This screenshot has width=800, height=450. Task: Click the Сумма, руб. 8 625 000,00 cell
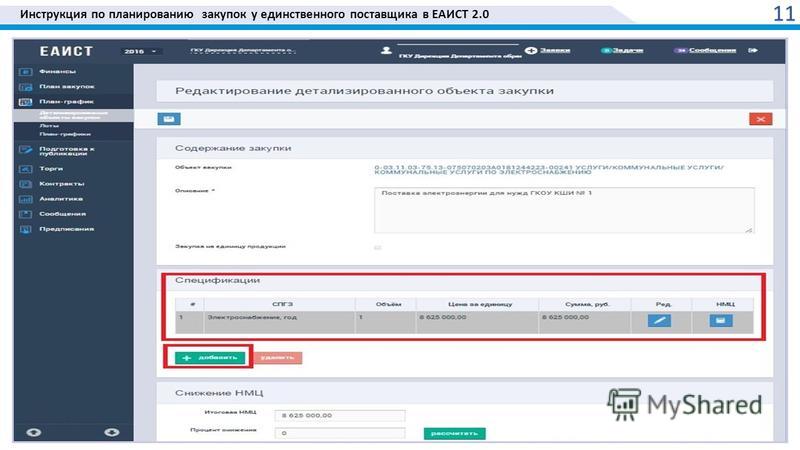click(585, 322)
